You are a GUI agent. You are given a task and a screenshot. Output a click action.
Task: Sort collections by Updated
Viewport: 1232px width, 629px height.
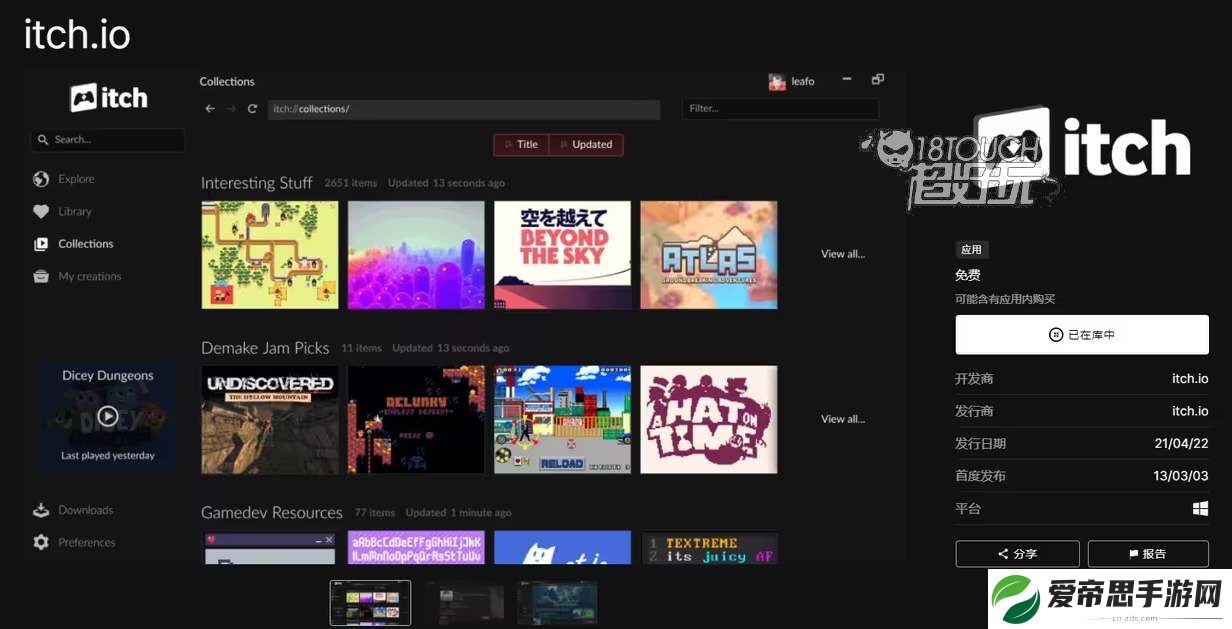(x=586, y=145)
